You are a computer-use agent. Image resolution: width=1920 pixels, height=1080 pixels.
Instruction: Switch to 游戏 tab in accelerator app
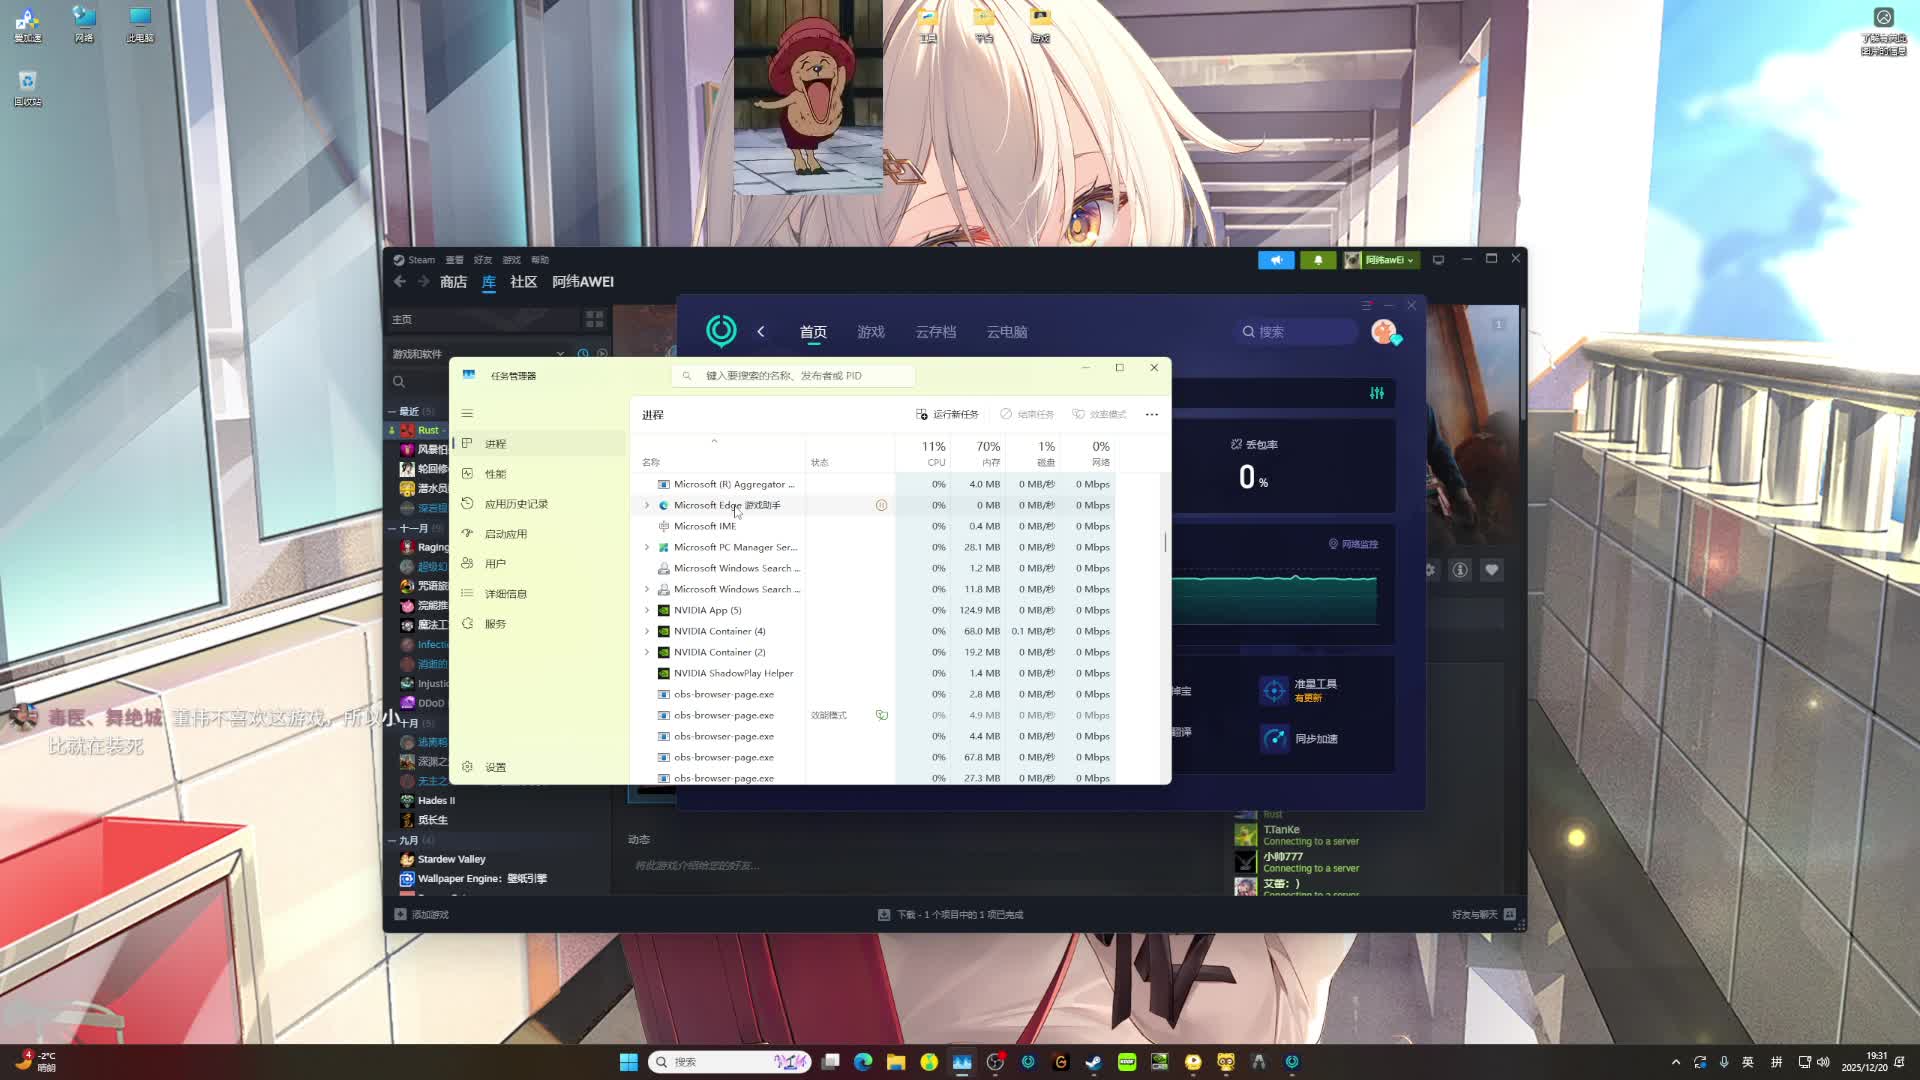[870, 332]
